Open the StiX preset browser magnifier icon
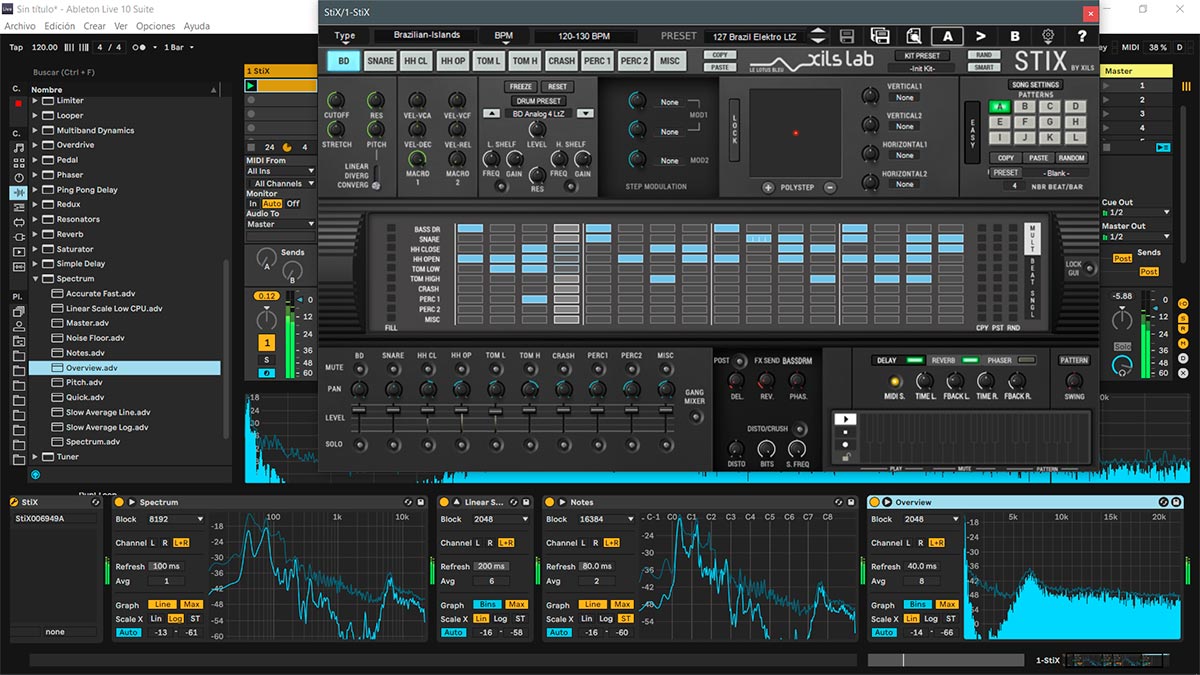The height and width of the screenshot is (675, 1200). click(x=914, y=36)
